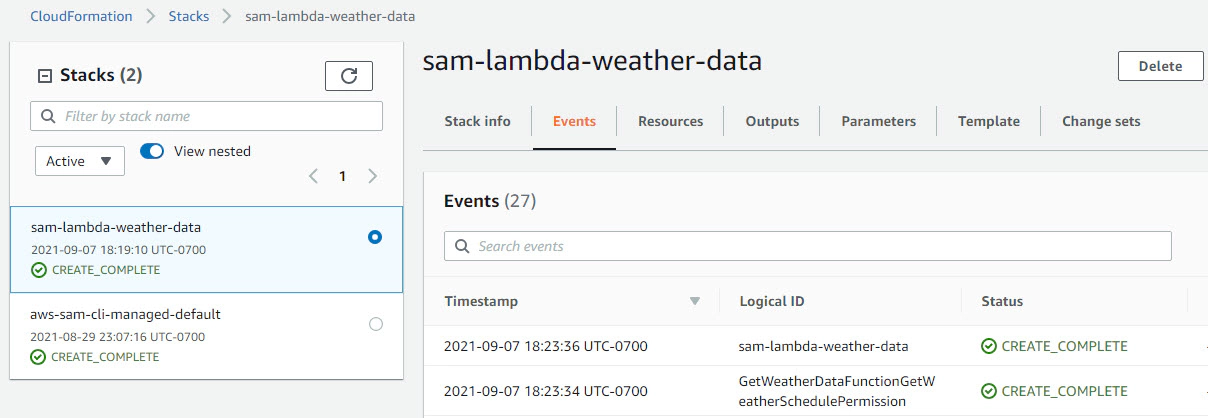Select page 1 of stacks

click(342, 176)
